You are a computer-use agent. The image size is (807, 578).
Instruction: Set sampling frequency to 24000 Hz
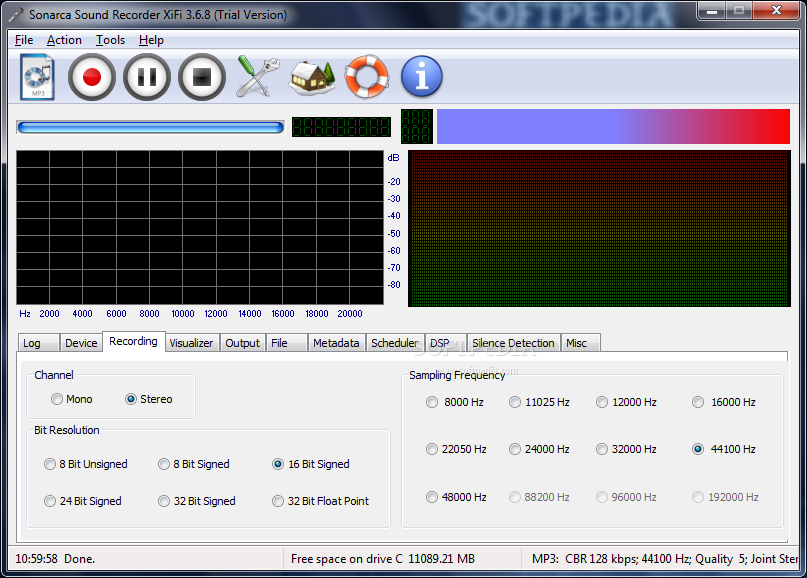pyautogui.click(x=539, y=449)
